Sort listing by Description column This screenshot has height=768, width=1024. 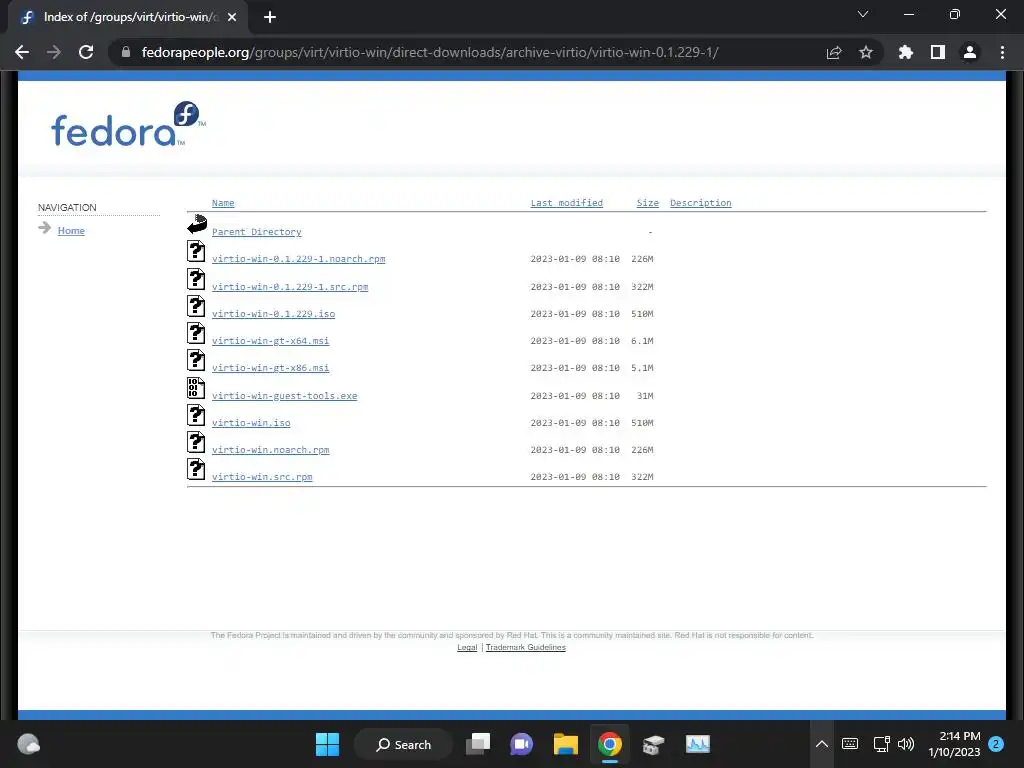coord(701,203)
